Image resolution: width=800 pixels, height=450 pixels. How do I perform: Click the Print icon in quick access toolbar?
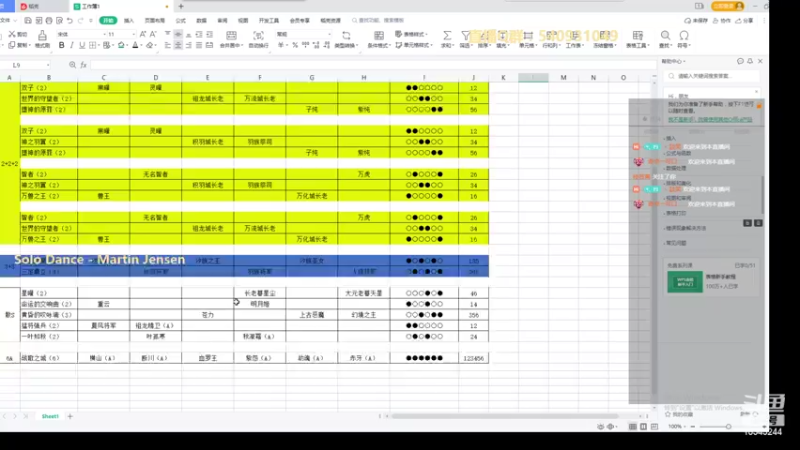(49, 20)
